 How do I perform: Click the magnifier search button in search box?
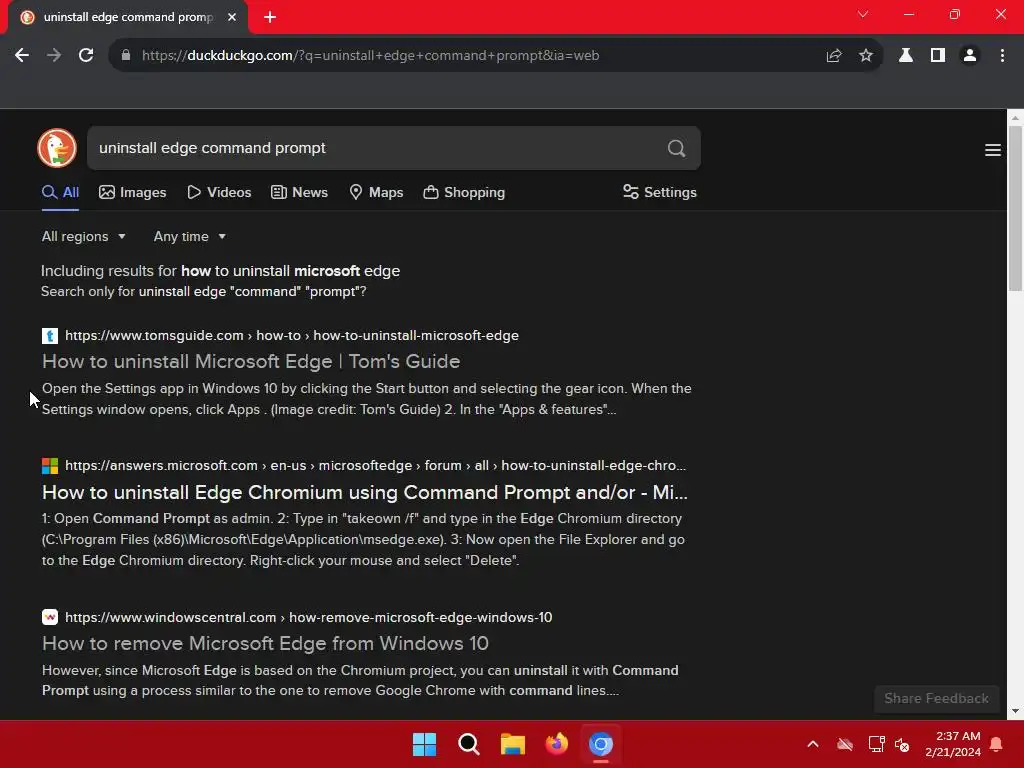pyautogui.click(x=677, y=148)
